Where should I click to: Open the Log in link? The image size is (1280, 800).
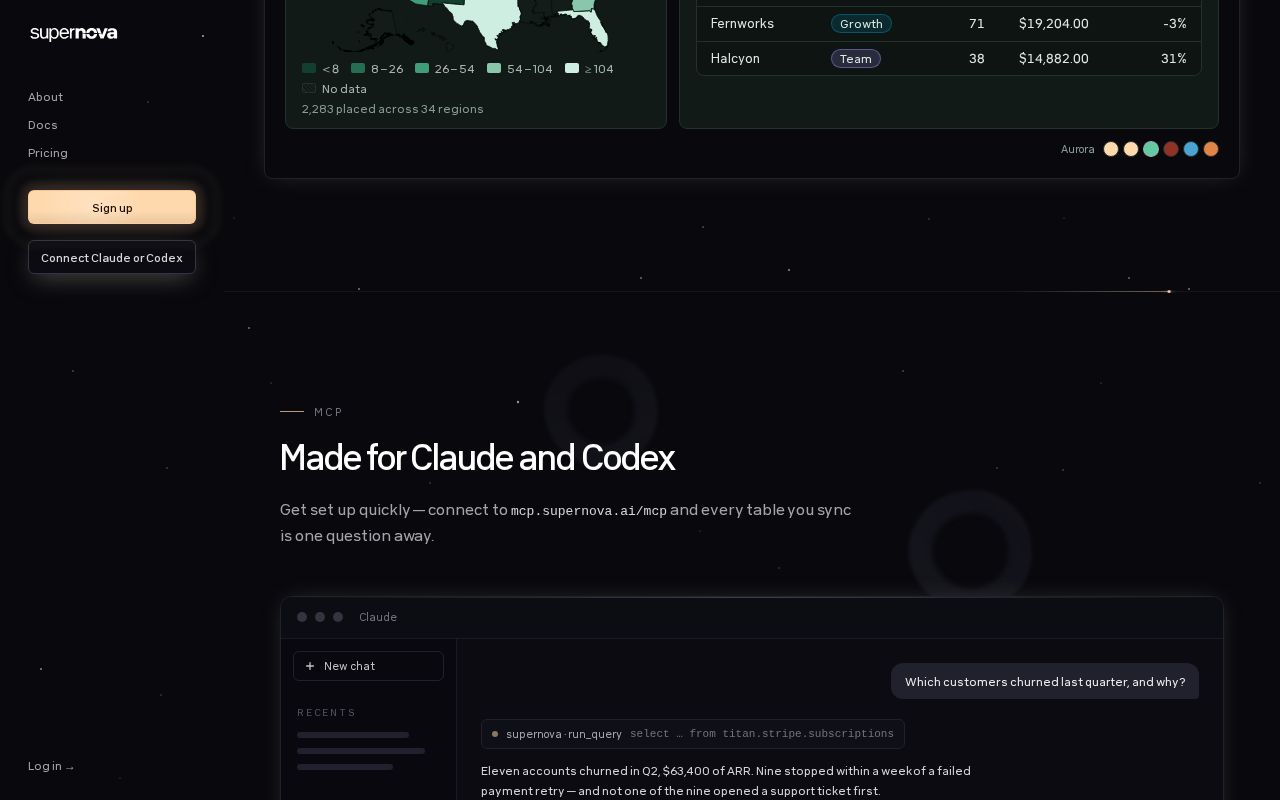click(51, 766)
